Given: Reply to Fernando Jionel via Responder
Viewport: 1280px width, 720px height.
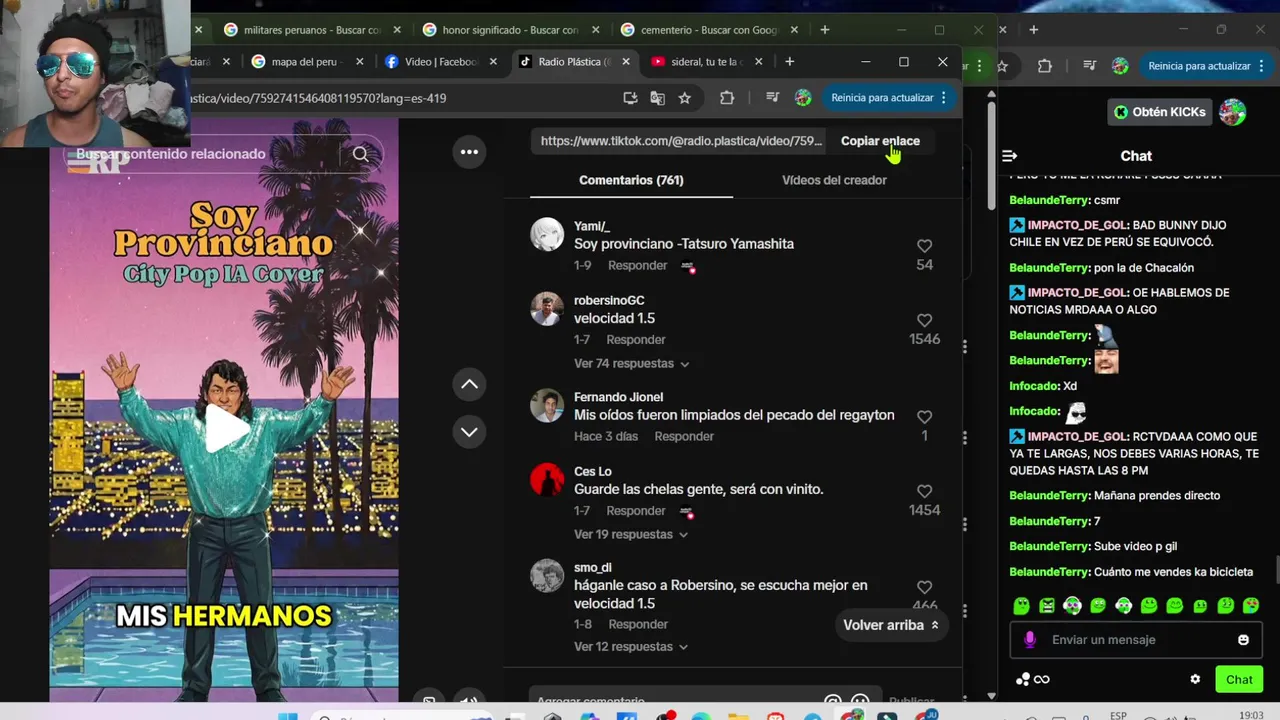Looking at the screenshot, I should (x=684, y=436).
